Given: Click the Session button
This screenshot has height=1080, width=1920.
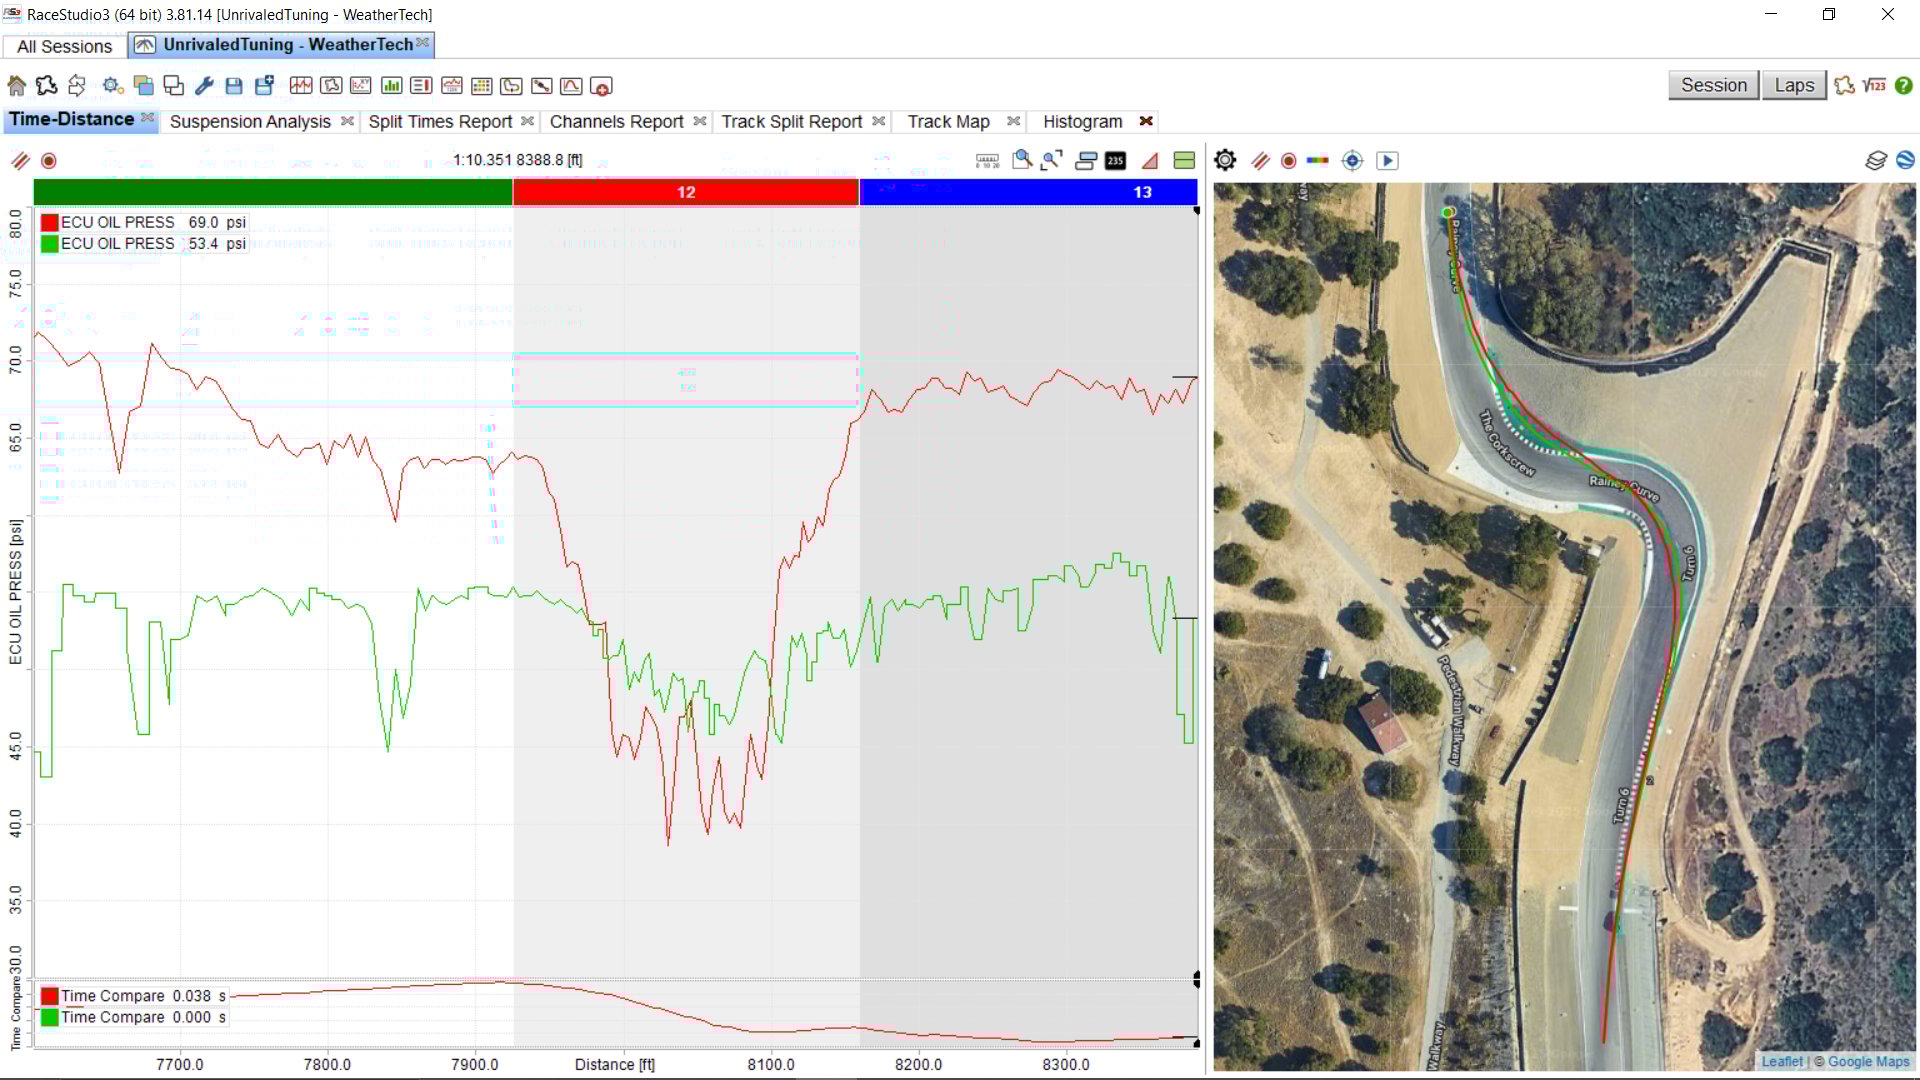Looking at the screenshot, I should [x=1713, y=85].
